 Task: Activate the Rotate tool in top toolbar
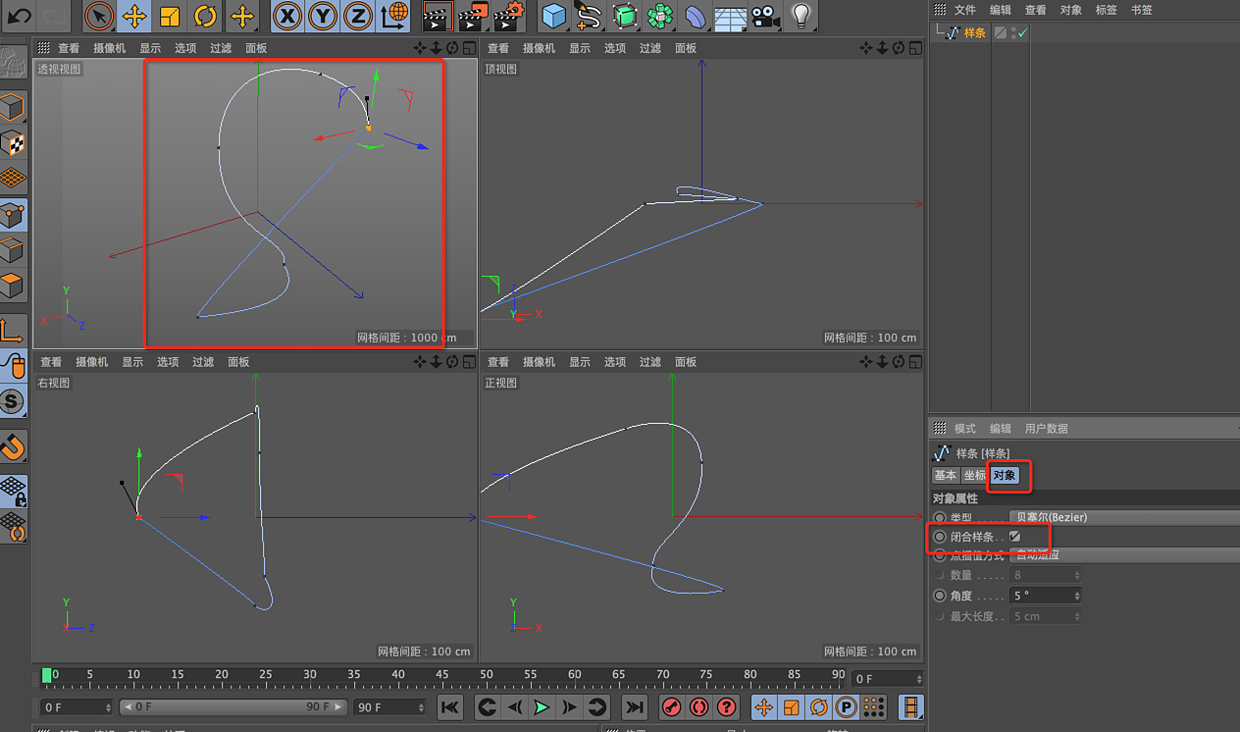pyautogui.click(x=206, y=15)
